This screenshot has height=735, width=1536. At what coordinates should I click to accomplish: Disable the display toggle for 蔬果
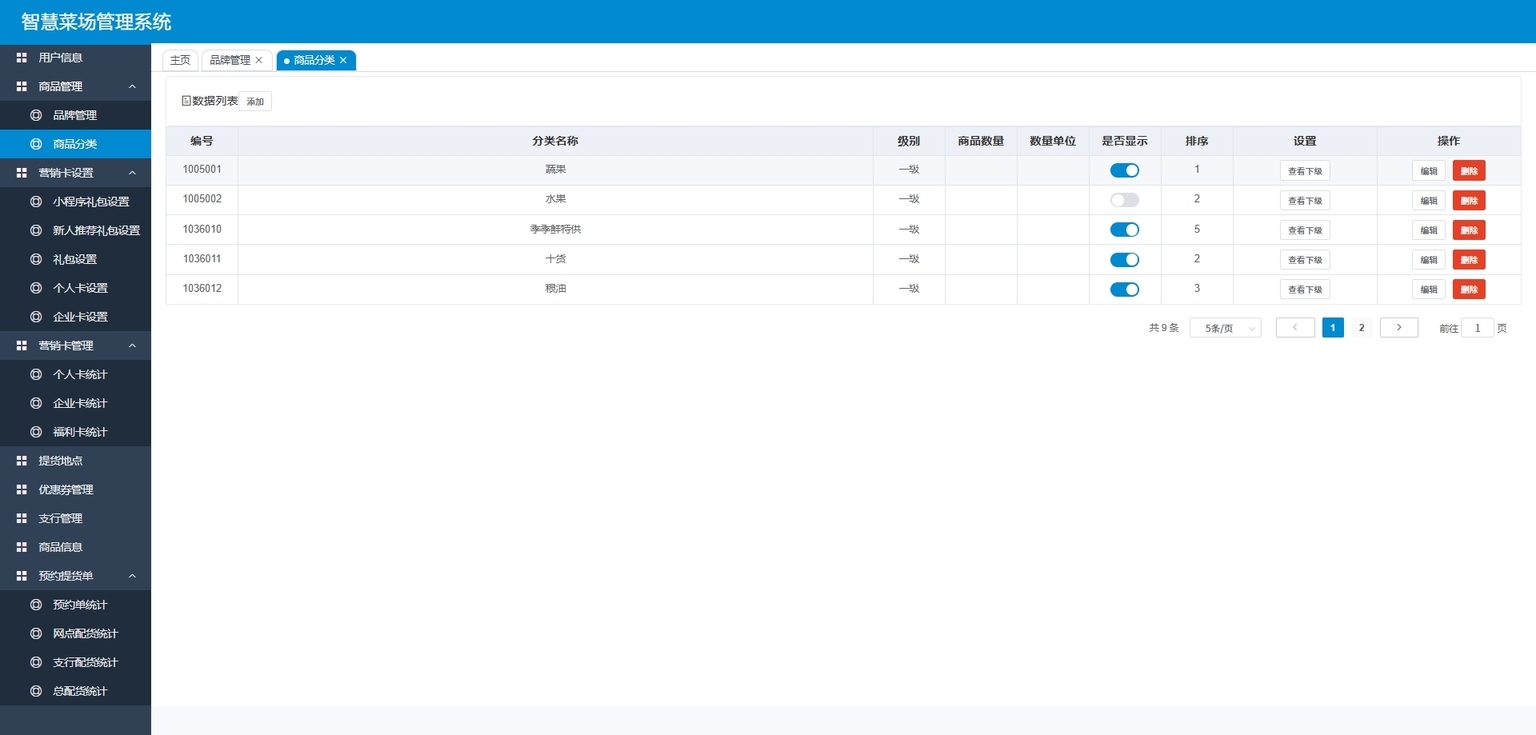pos(1124,170)
